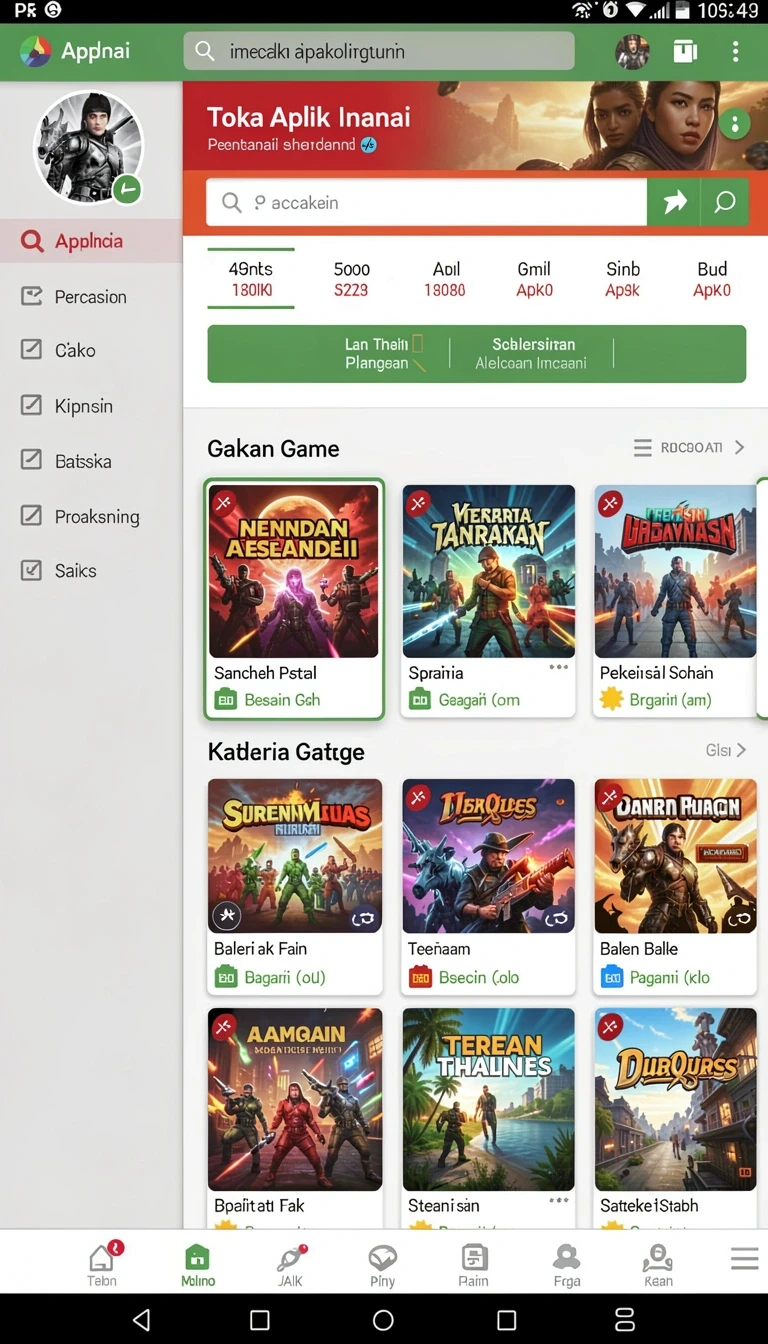The height and width of the screenshot is (1344, 768).
Task: Open the Steani san game thumbnail
Action: 489,1099
